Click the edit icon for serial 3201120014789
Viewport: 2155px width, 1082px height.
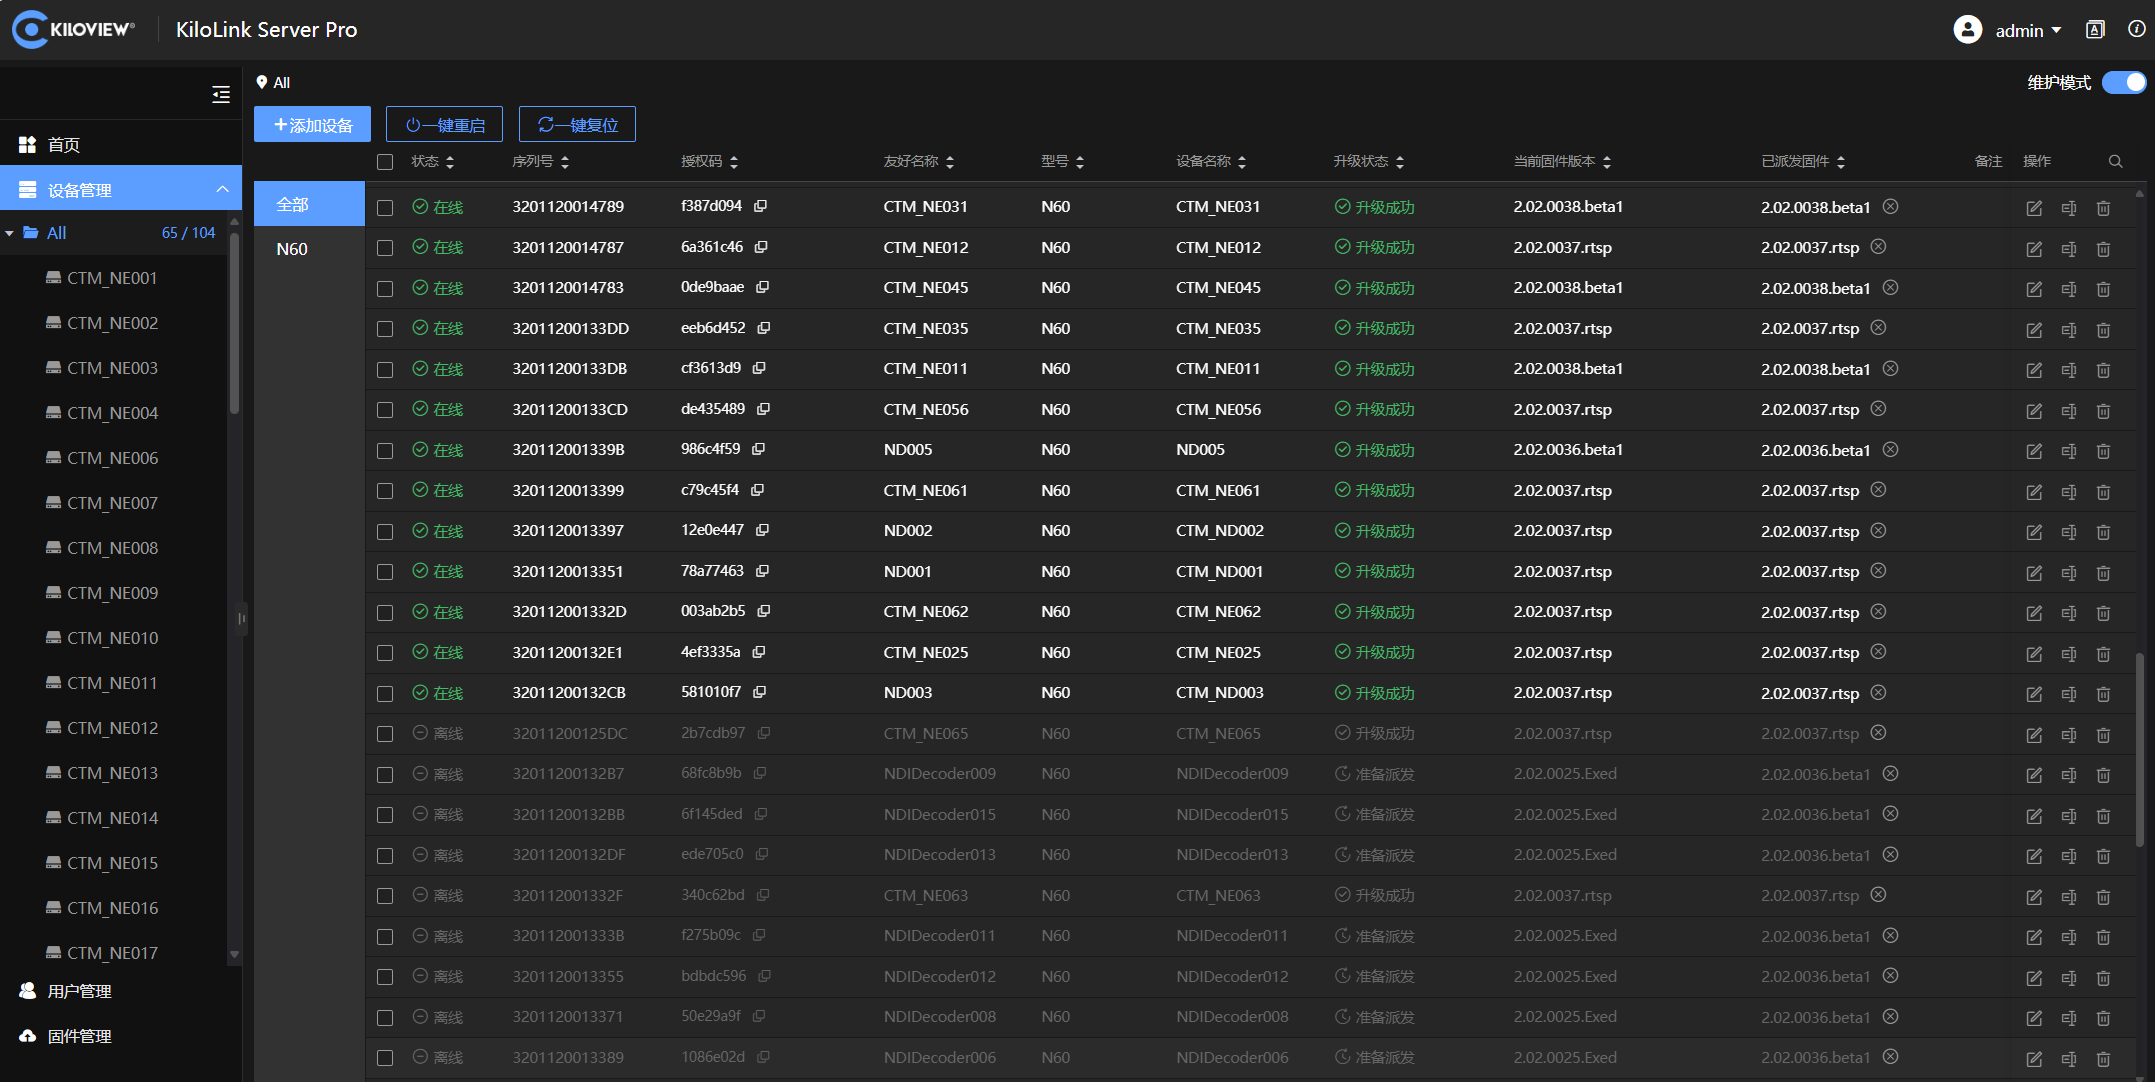click(x=2034, y=208)
